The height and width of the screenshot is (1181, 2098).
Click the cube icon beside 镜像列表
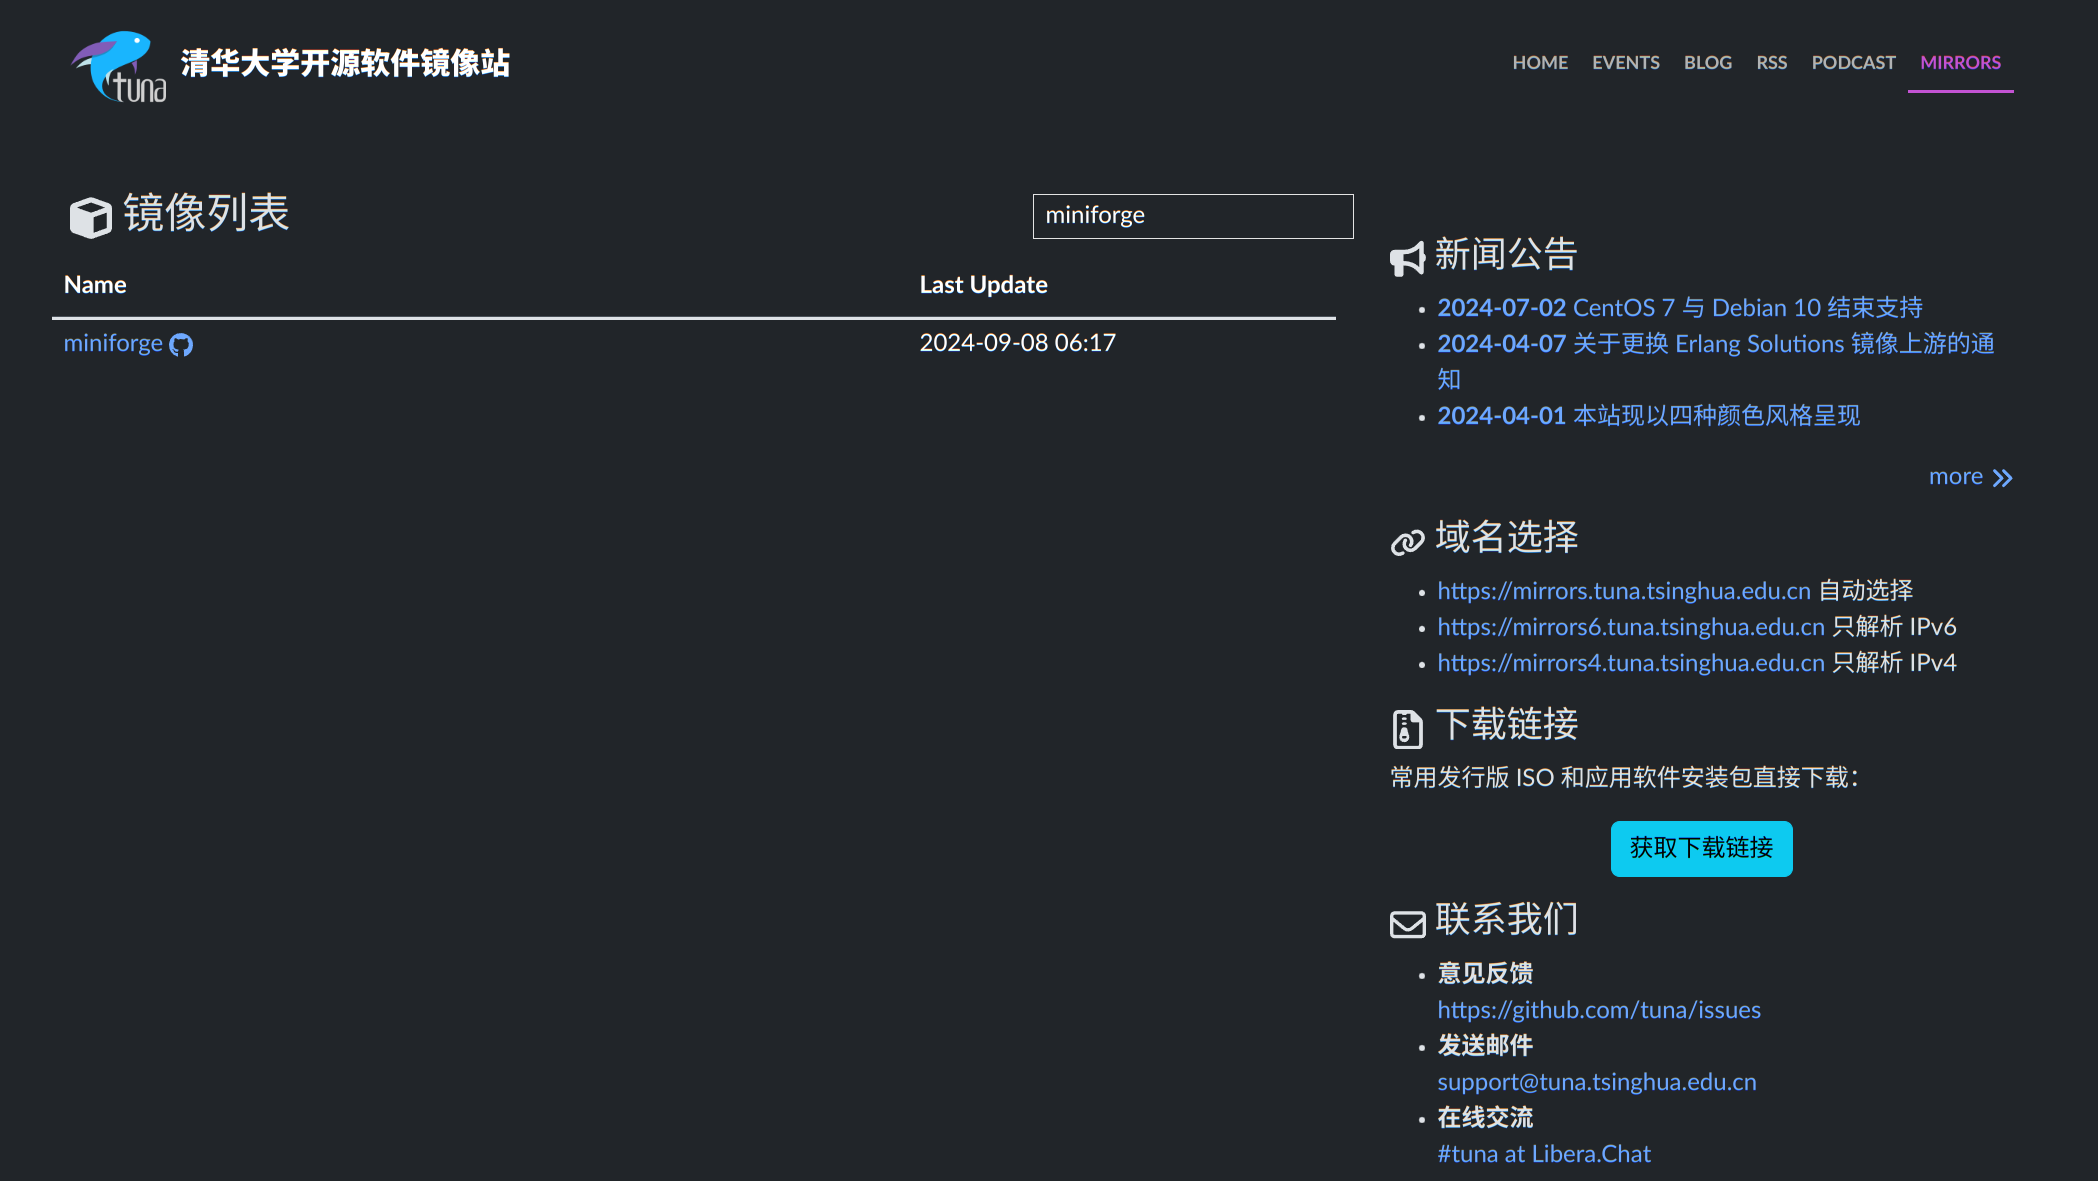pyautogui.click(x=90, y=216)
